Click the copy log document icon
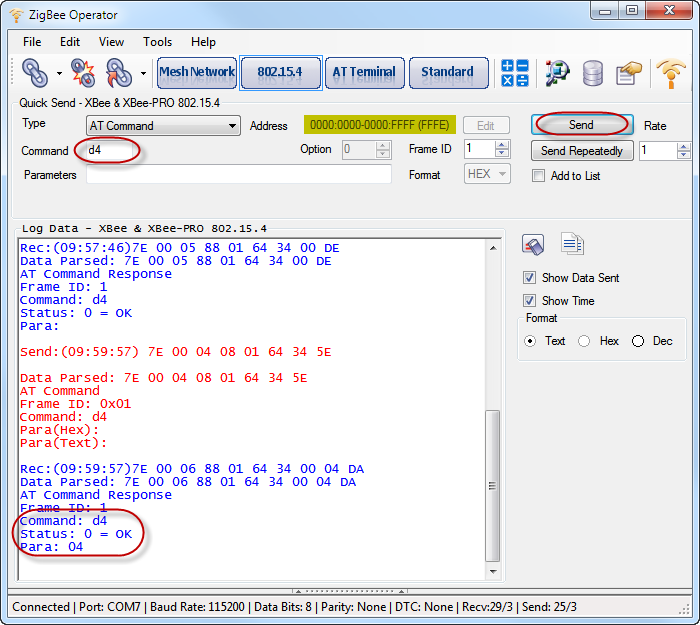The height and width of the screenshot is (625, 700). click(572, 244)
